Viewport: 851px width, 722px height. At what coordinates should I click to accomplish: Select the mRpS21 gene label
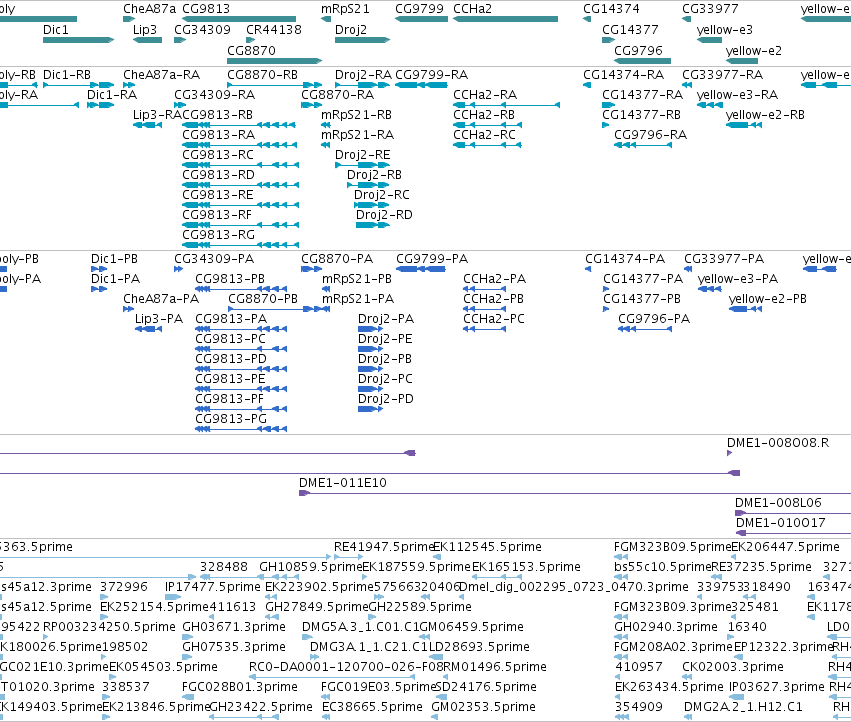point(345,9)
